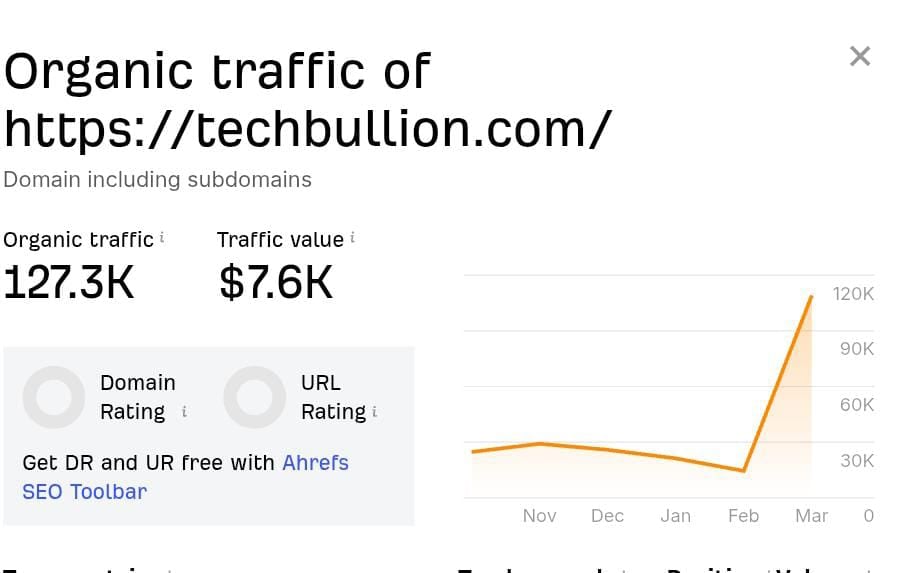Select the Dec label on chart axis

pos(607,516)
